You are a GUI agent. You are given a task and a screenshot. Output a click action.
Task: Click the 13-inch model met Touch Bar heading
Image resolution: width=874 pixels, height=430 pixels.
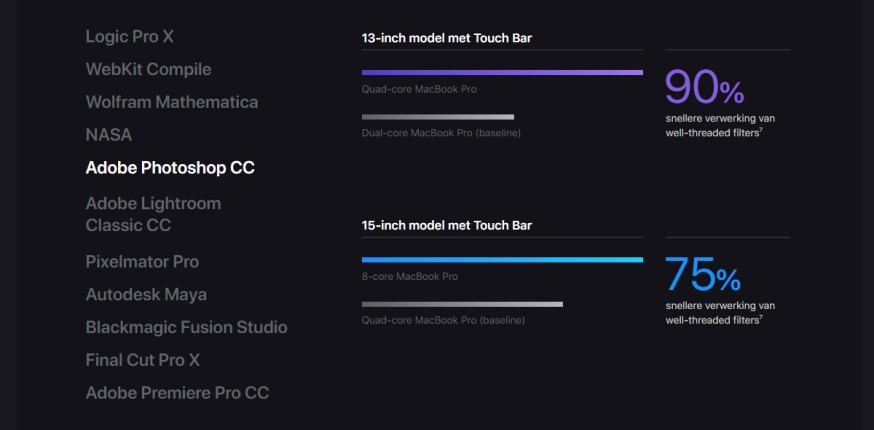click(446, 38)
